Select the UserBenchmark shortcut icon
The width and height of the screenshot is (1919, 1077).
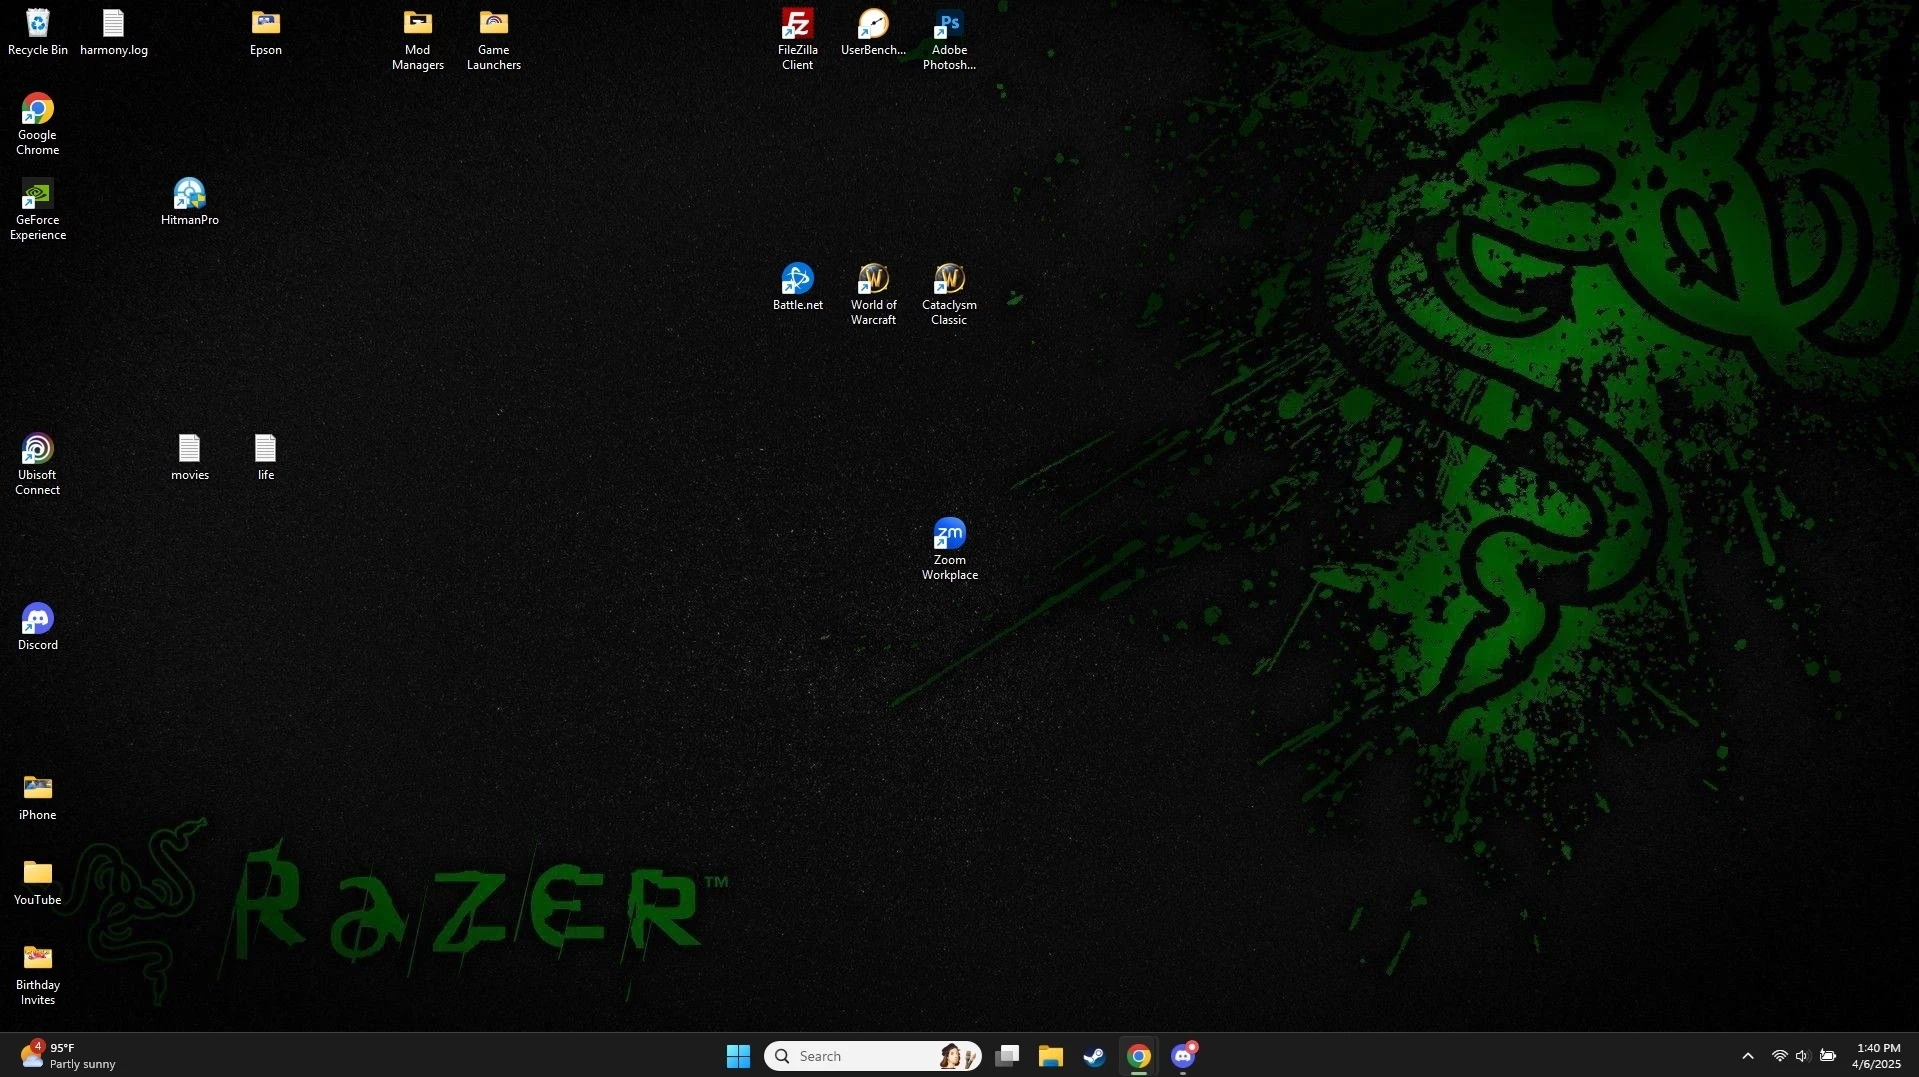[x=873, y=32]
